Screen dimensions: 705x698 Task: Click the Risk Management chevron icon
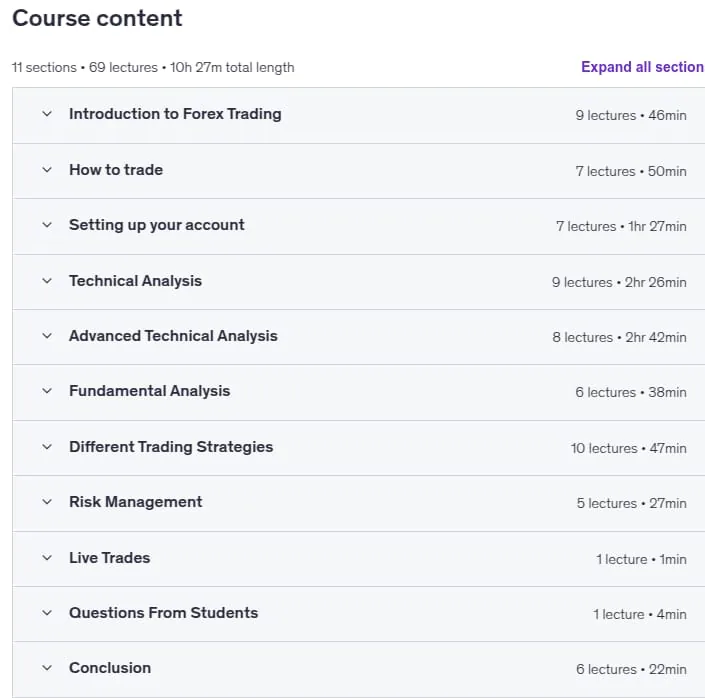click(47, 501)
